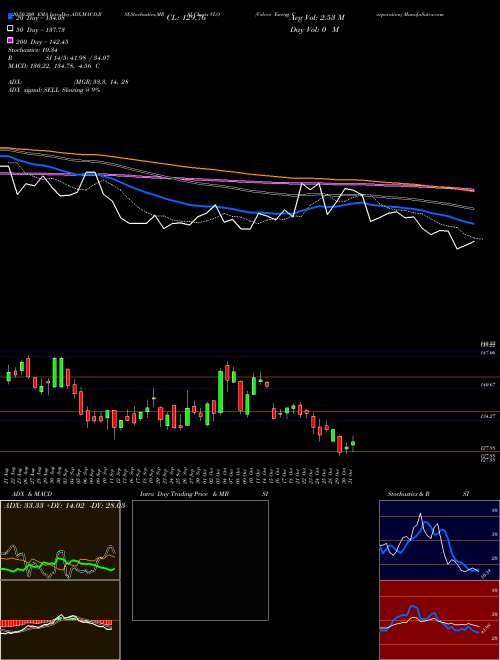This screenshot has height=660, width=500.
Task: Click the MACD values readout line
Action: click(x=54, y=66)
